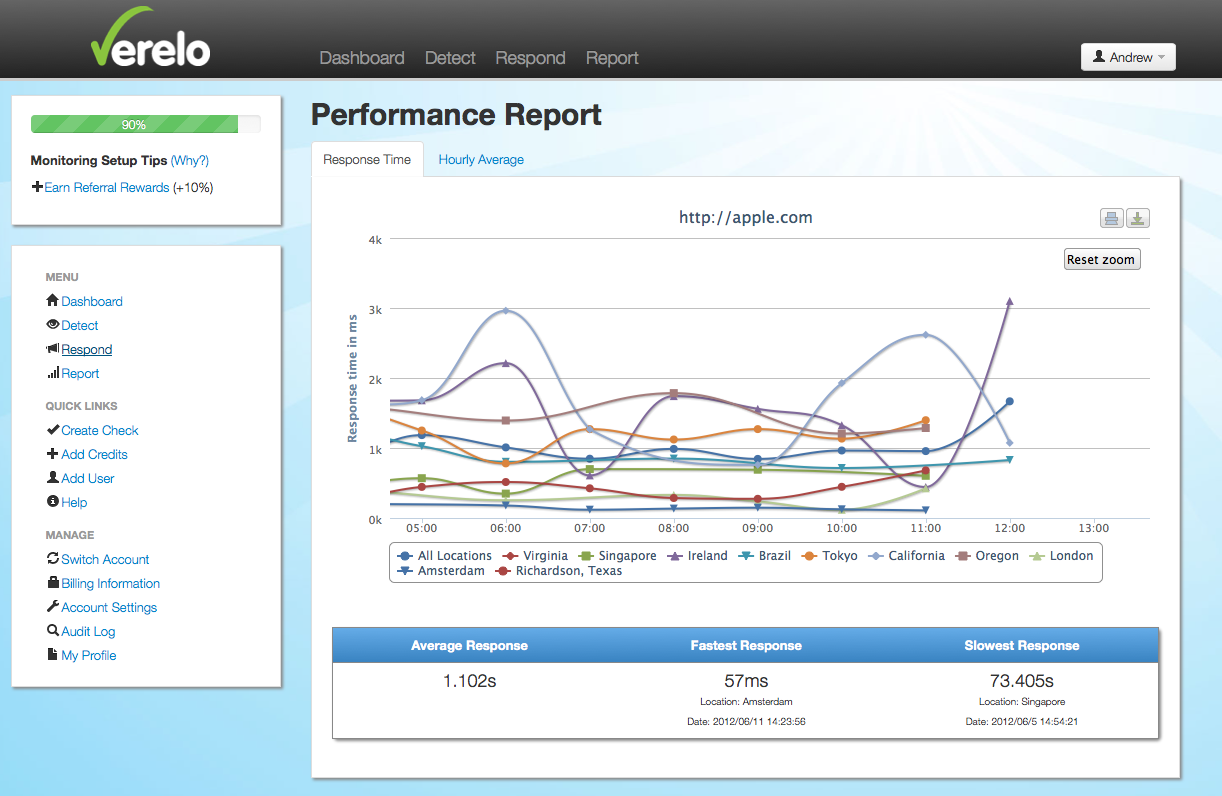Toggle Virginia series in legend

[535, 556]
